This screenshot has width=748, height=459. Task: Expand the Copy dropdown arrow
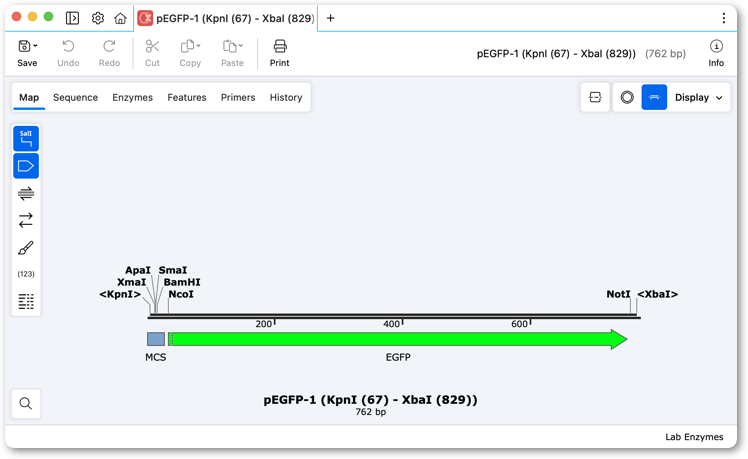[198, 46]
